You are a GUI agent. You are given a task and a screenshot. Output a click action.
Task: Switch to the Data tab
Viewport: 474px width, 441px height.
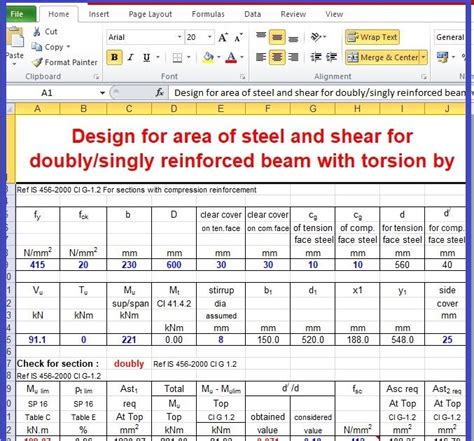(x=253, y=14)
